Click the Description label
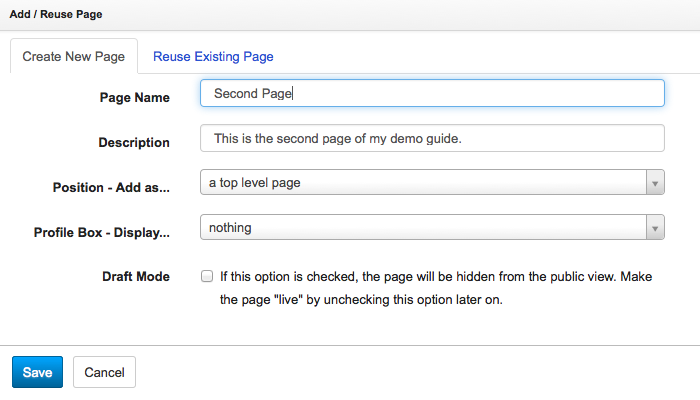This screenshot has width=700, height=400. 134,142
